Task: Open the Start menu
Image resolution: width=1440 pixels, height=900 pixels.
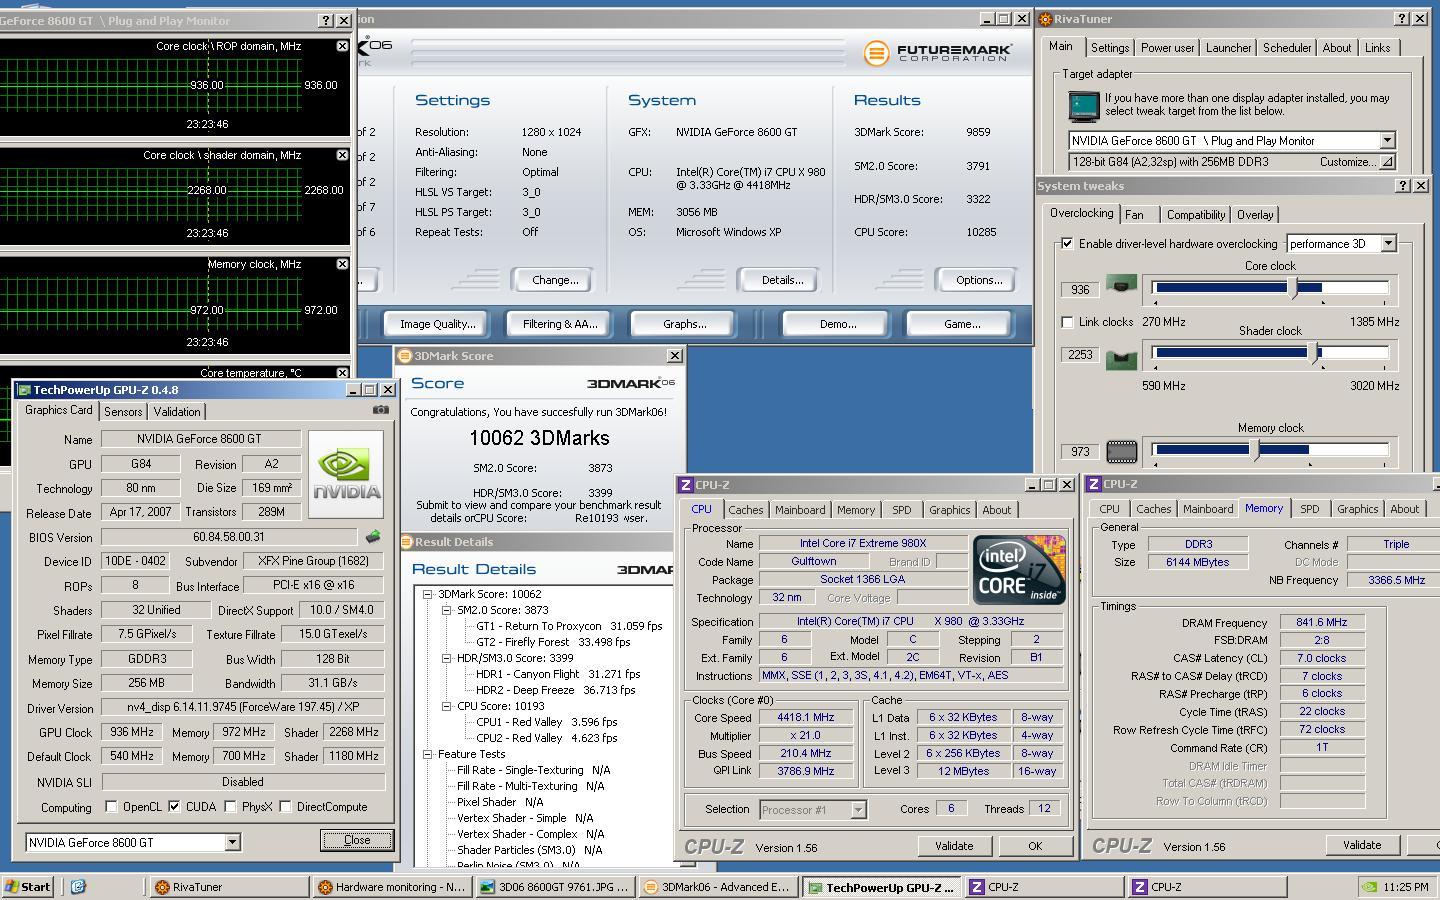Action: [27, 886]
